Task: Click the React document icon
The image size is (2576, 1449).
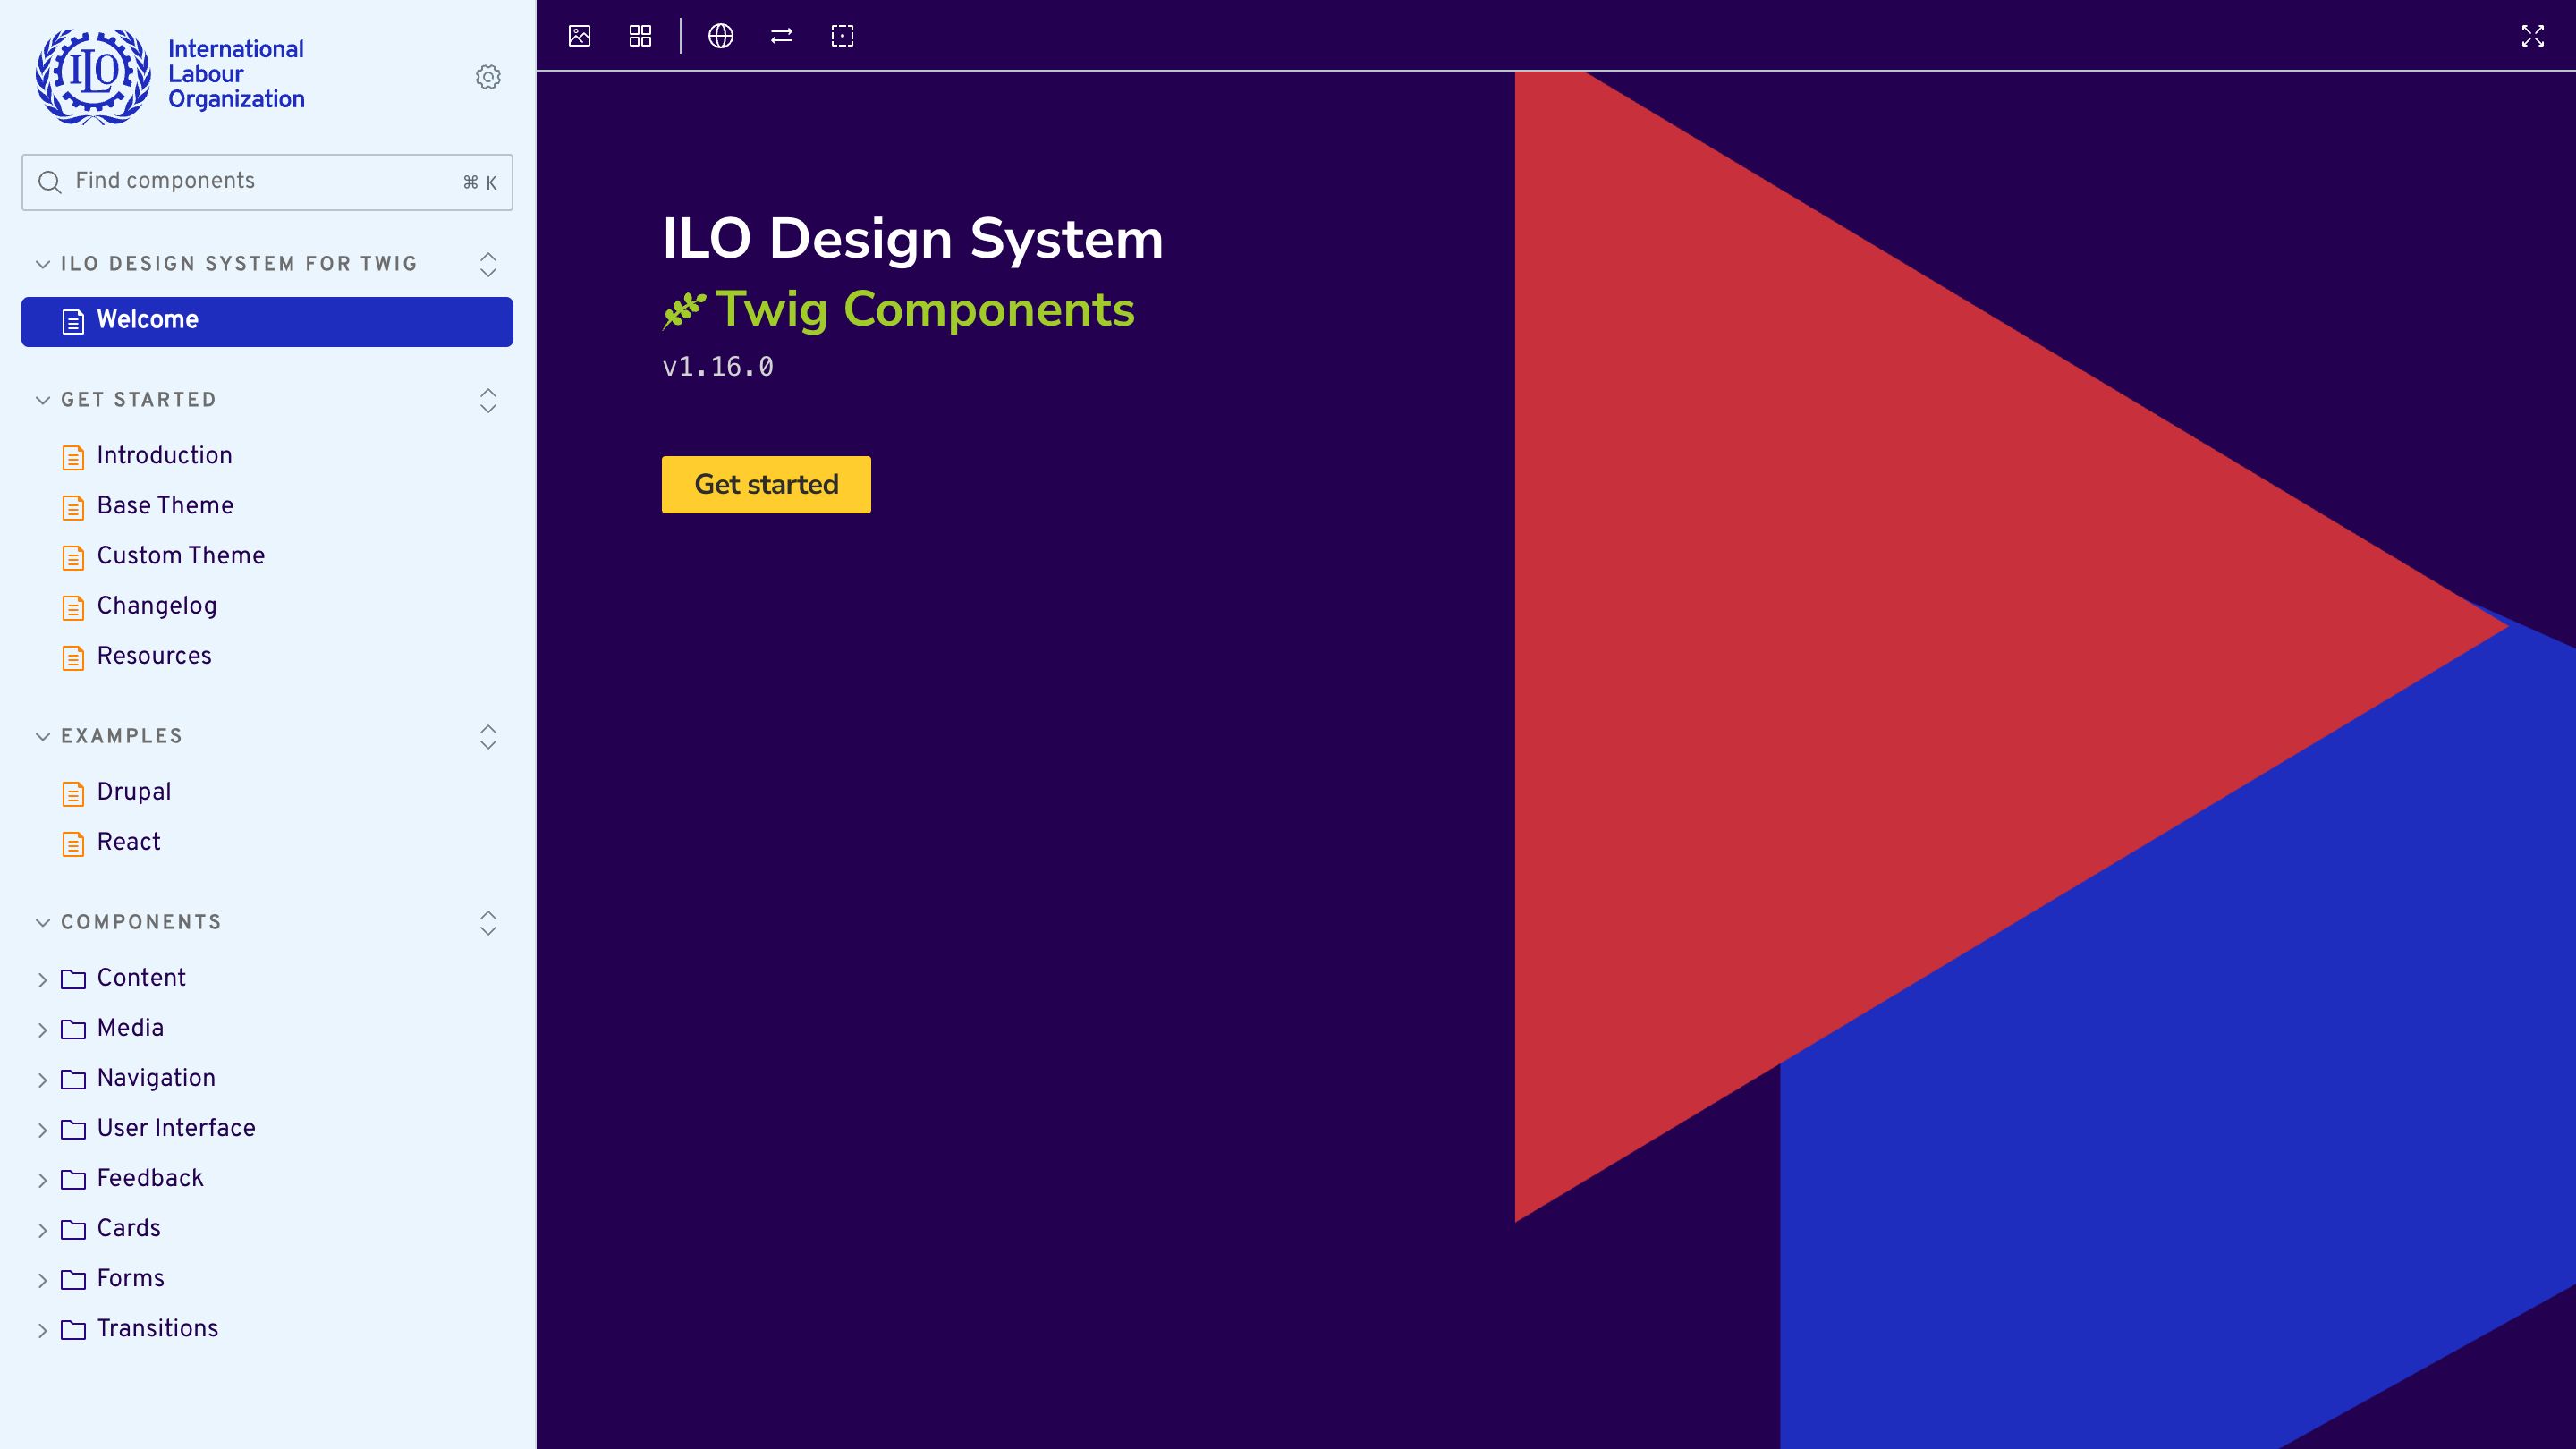Action: click(73, 843)
